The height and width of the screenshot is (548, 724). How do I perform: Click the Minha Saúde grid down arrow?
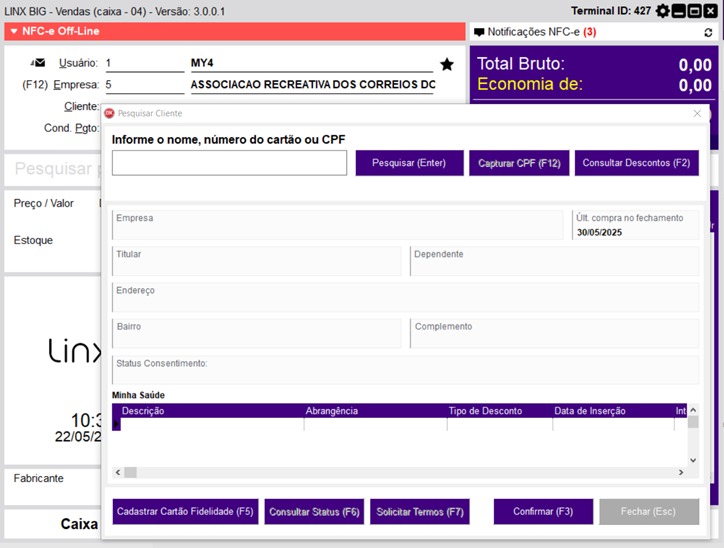(693, 460)
